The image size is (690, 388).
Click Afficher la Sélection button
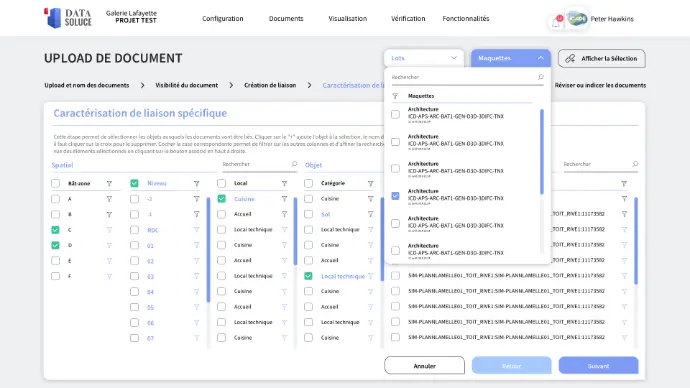(x=602, y=59)
